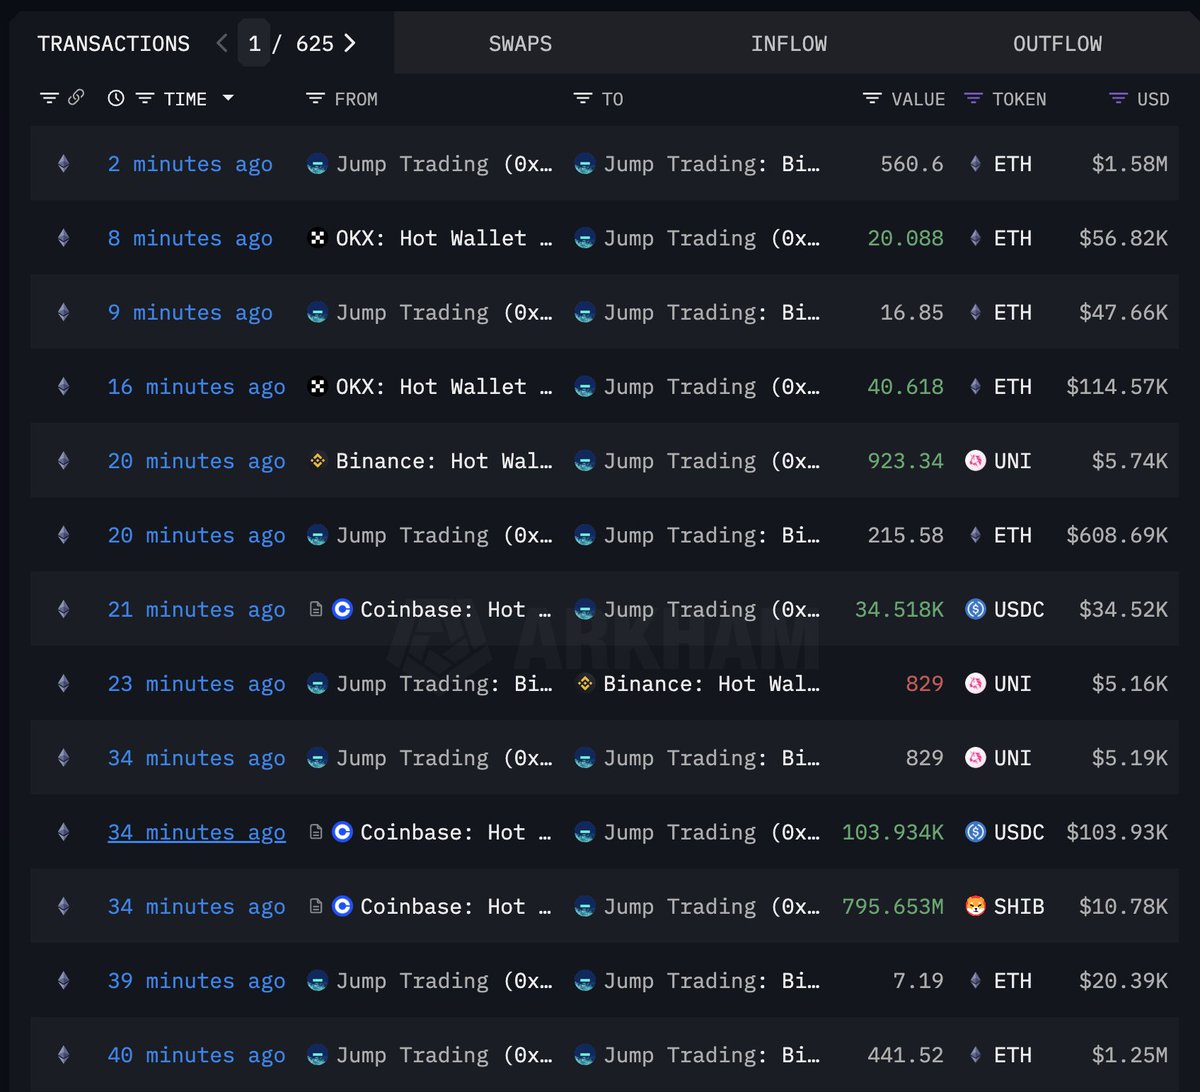Click Ethereum chain icon in the 2 minutes ago row
This screenshot has height=1092, width=1200.
[x=64, y=164]
